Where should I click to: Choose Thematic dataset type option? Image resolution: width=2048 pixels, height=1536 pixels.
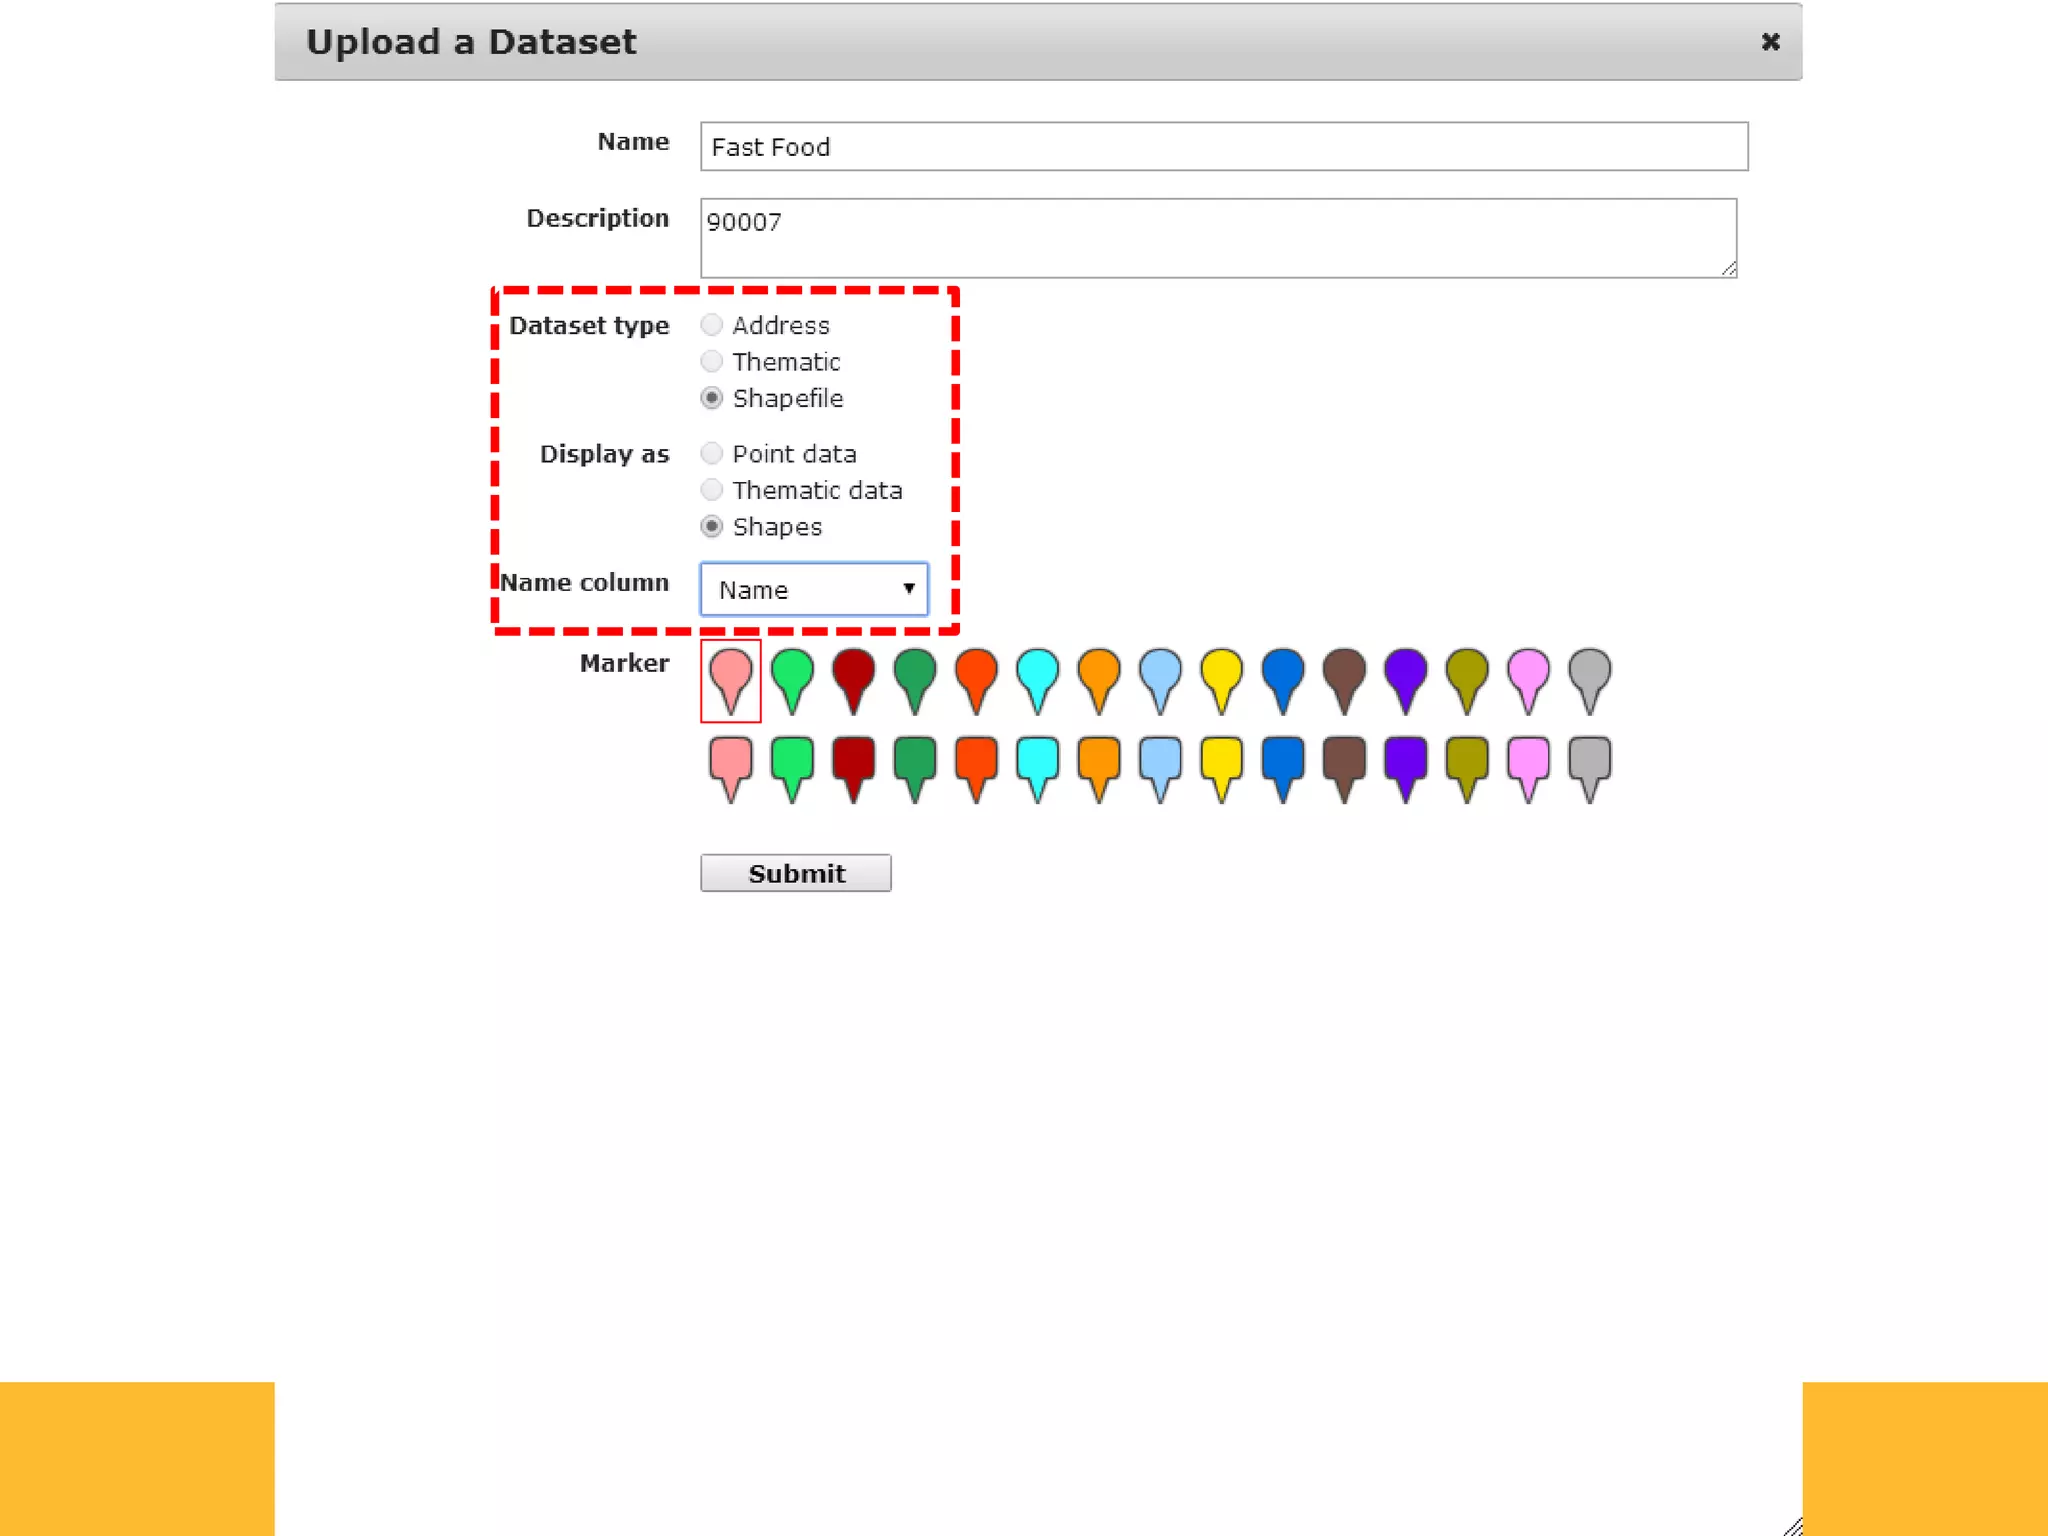(711, 361)
